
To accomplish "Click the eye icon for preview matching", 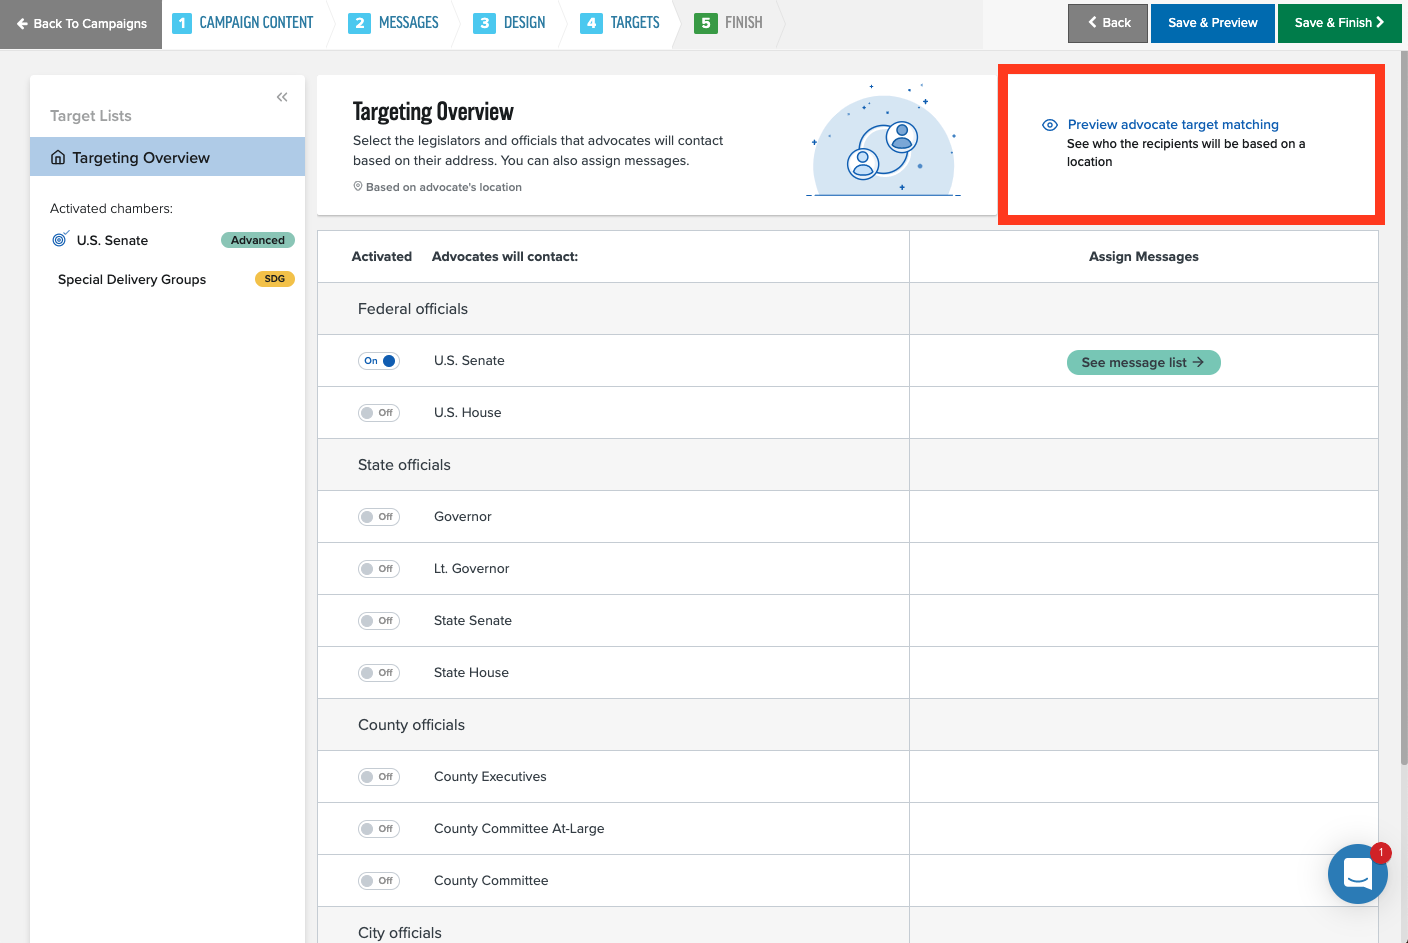I will click(x=1049, y=125).
